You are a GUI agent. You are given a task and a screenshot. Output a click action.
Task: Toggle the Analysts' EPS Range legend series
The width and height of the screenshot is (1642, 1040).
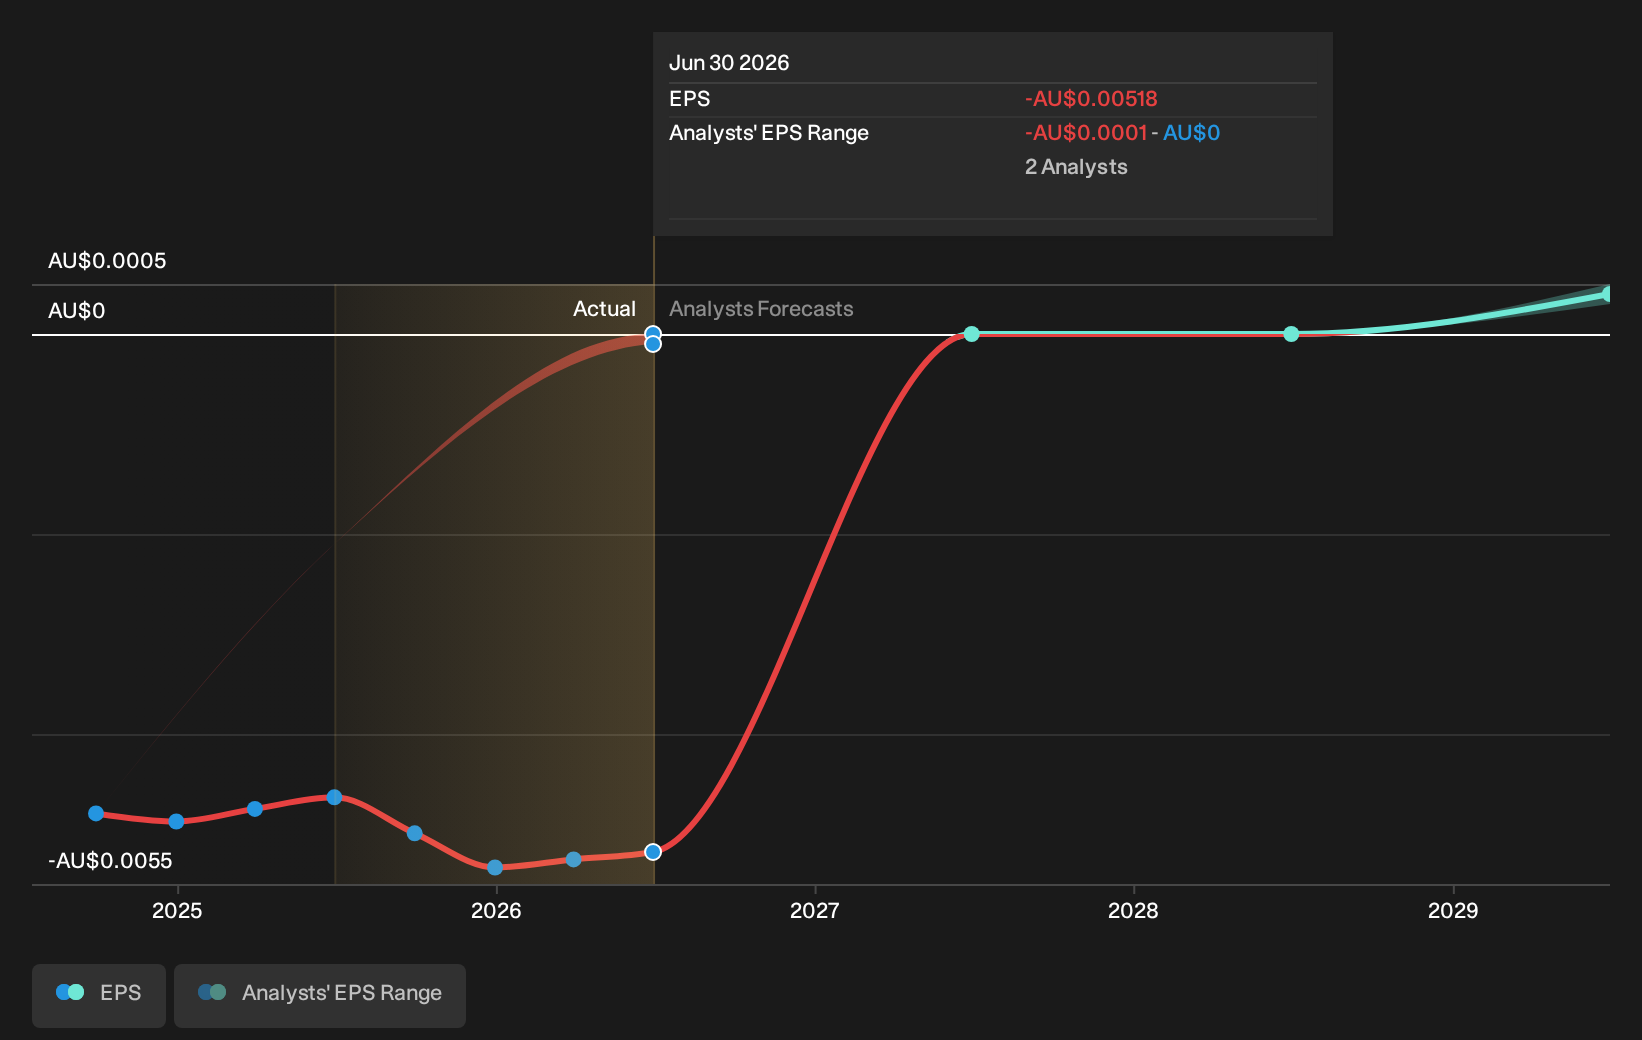(320, 994)
